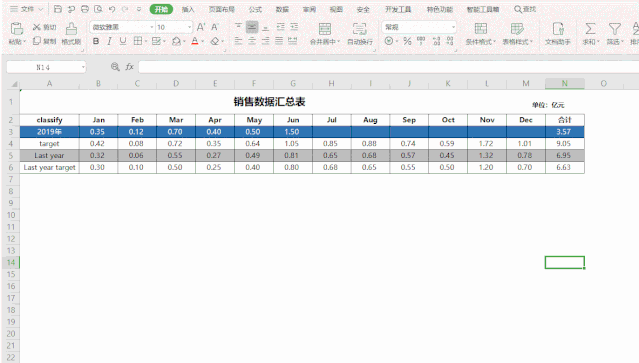Expand the border style dropdown arrow
The width and height of the screenshot is (639, 363).
tap(145, 41)
